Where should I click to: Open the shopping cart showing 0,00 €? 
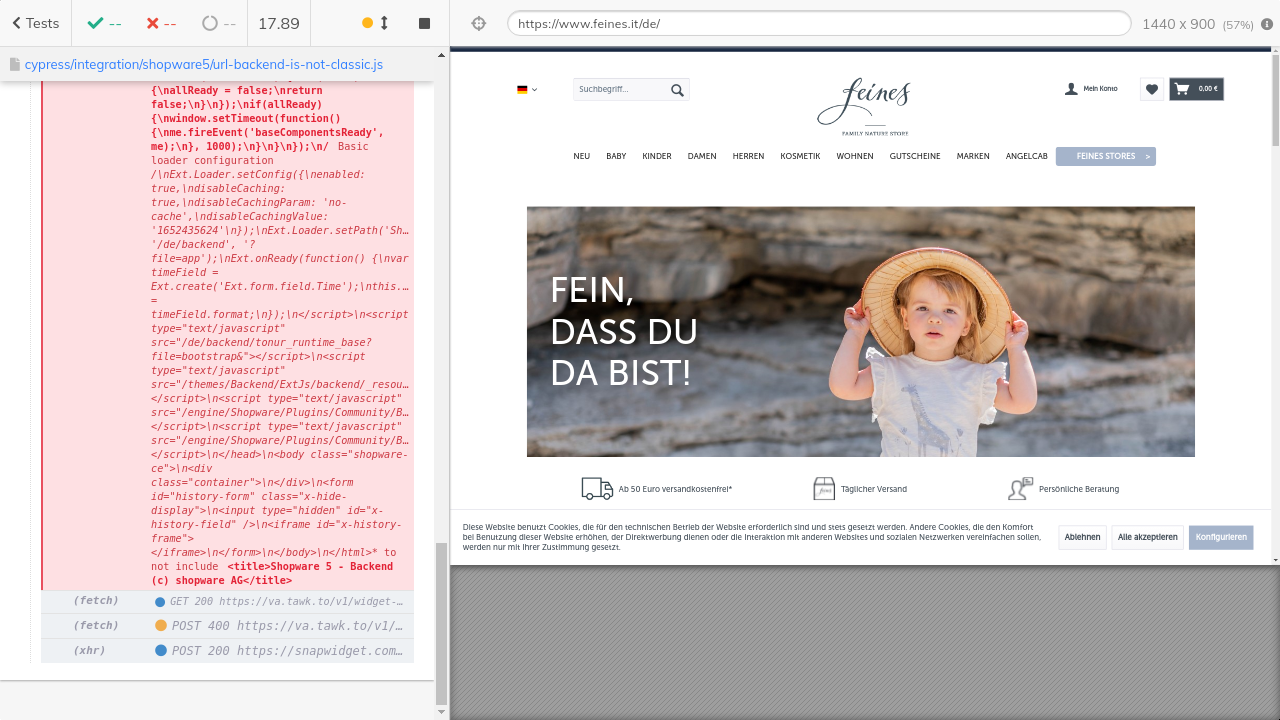pyautogui.click(x=1196, y=89)
